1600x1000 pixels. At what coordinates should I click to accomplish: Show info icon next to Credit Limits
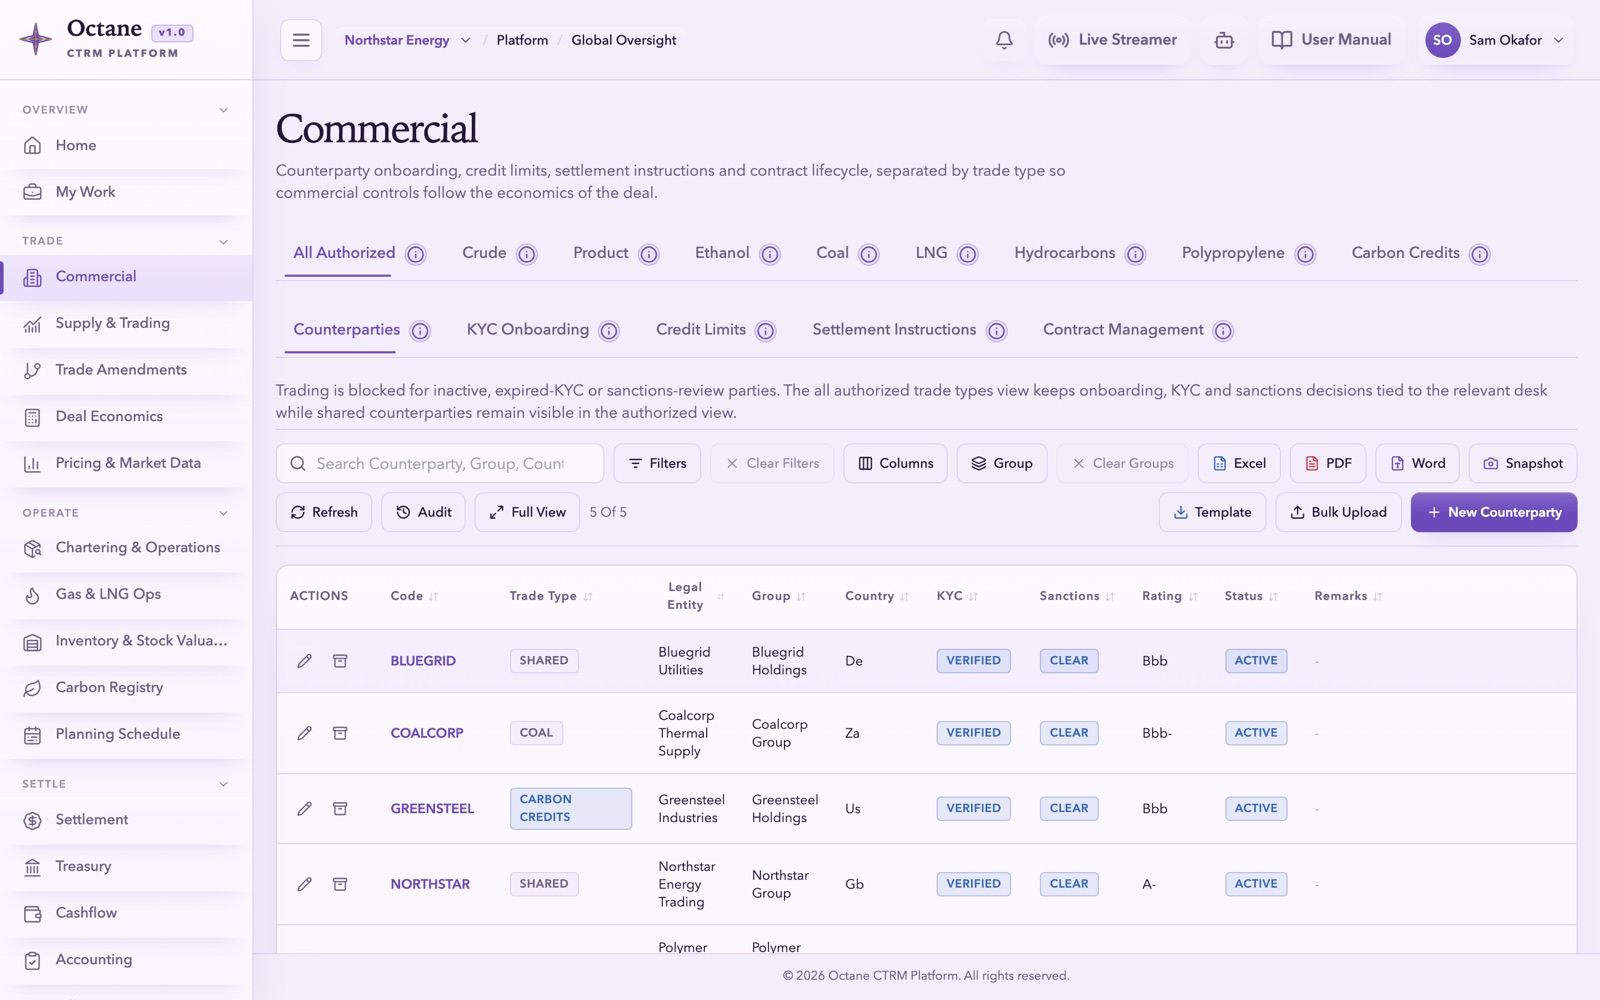pyautogui.click(x=766, y=331)
